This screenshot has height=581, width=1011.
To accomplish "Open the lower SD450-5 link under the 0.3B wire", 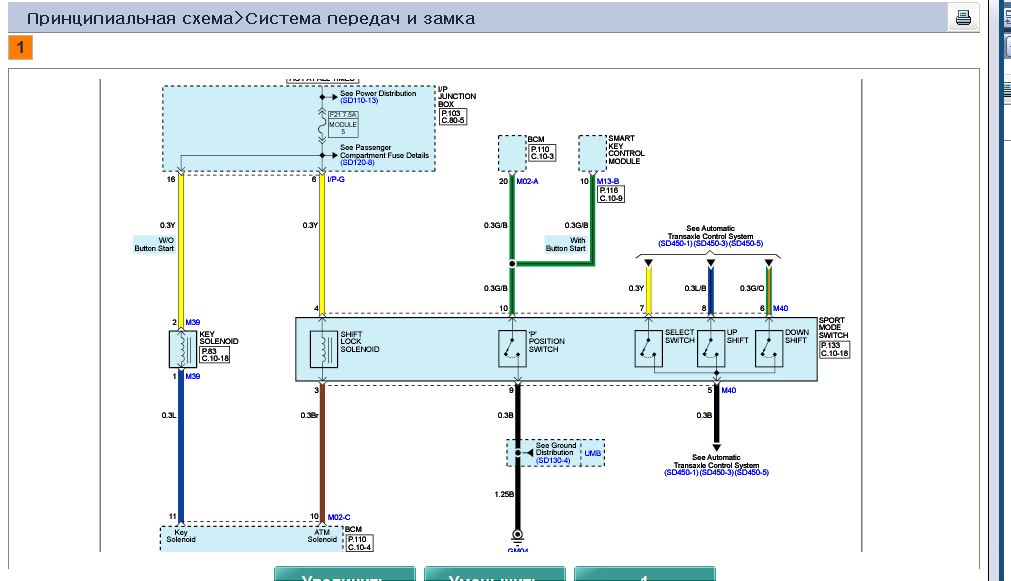I will point(752,473).
